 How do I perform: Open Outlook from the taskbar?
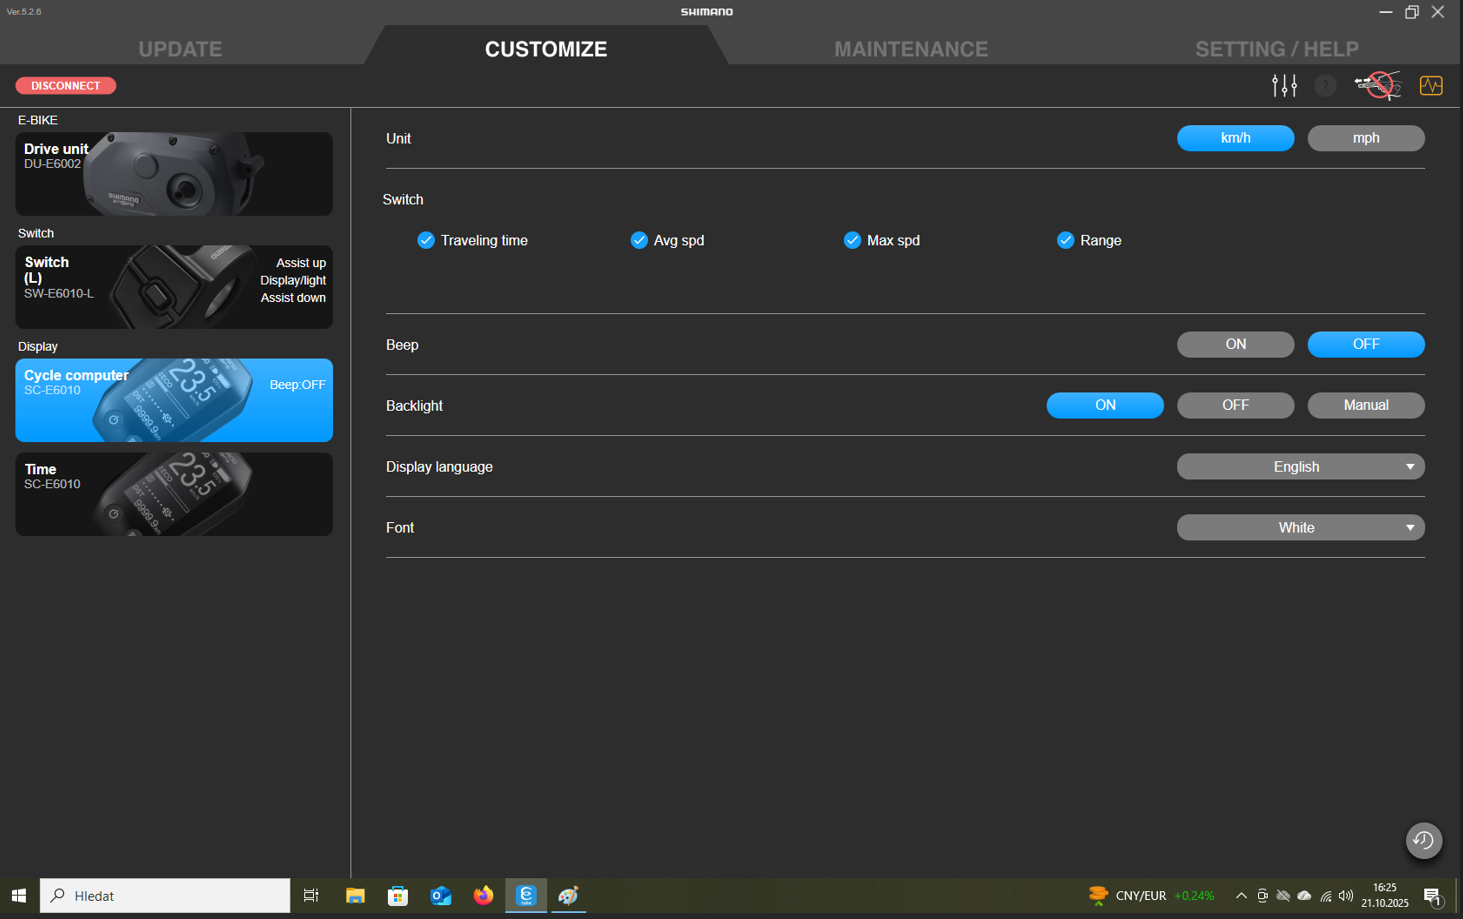[x=440, y=895]
